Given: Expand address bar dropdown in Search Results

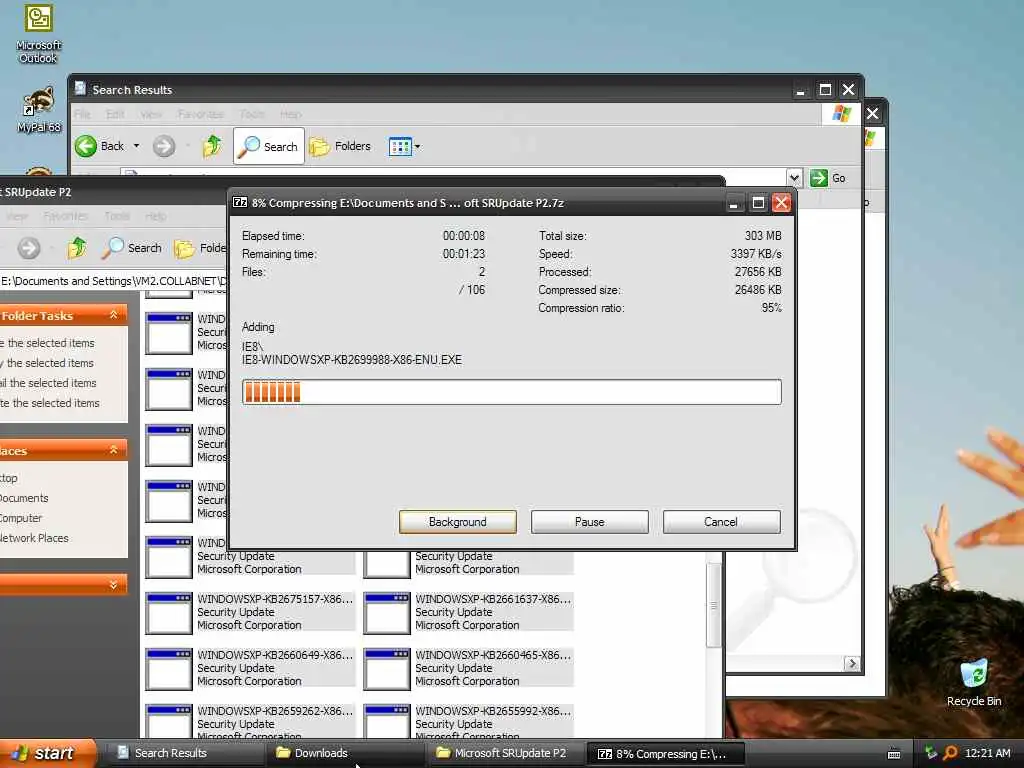Looking at the screenshot, I should coord(793,178).
